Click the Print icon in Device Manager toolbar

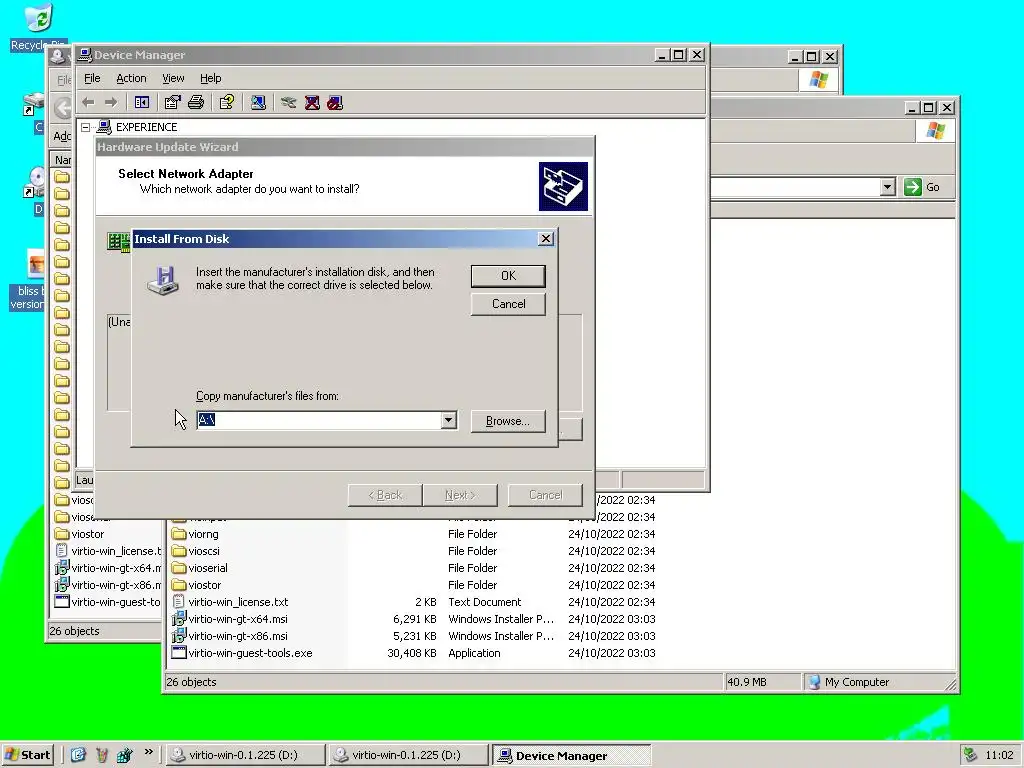point(196,103)
